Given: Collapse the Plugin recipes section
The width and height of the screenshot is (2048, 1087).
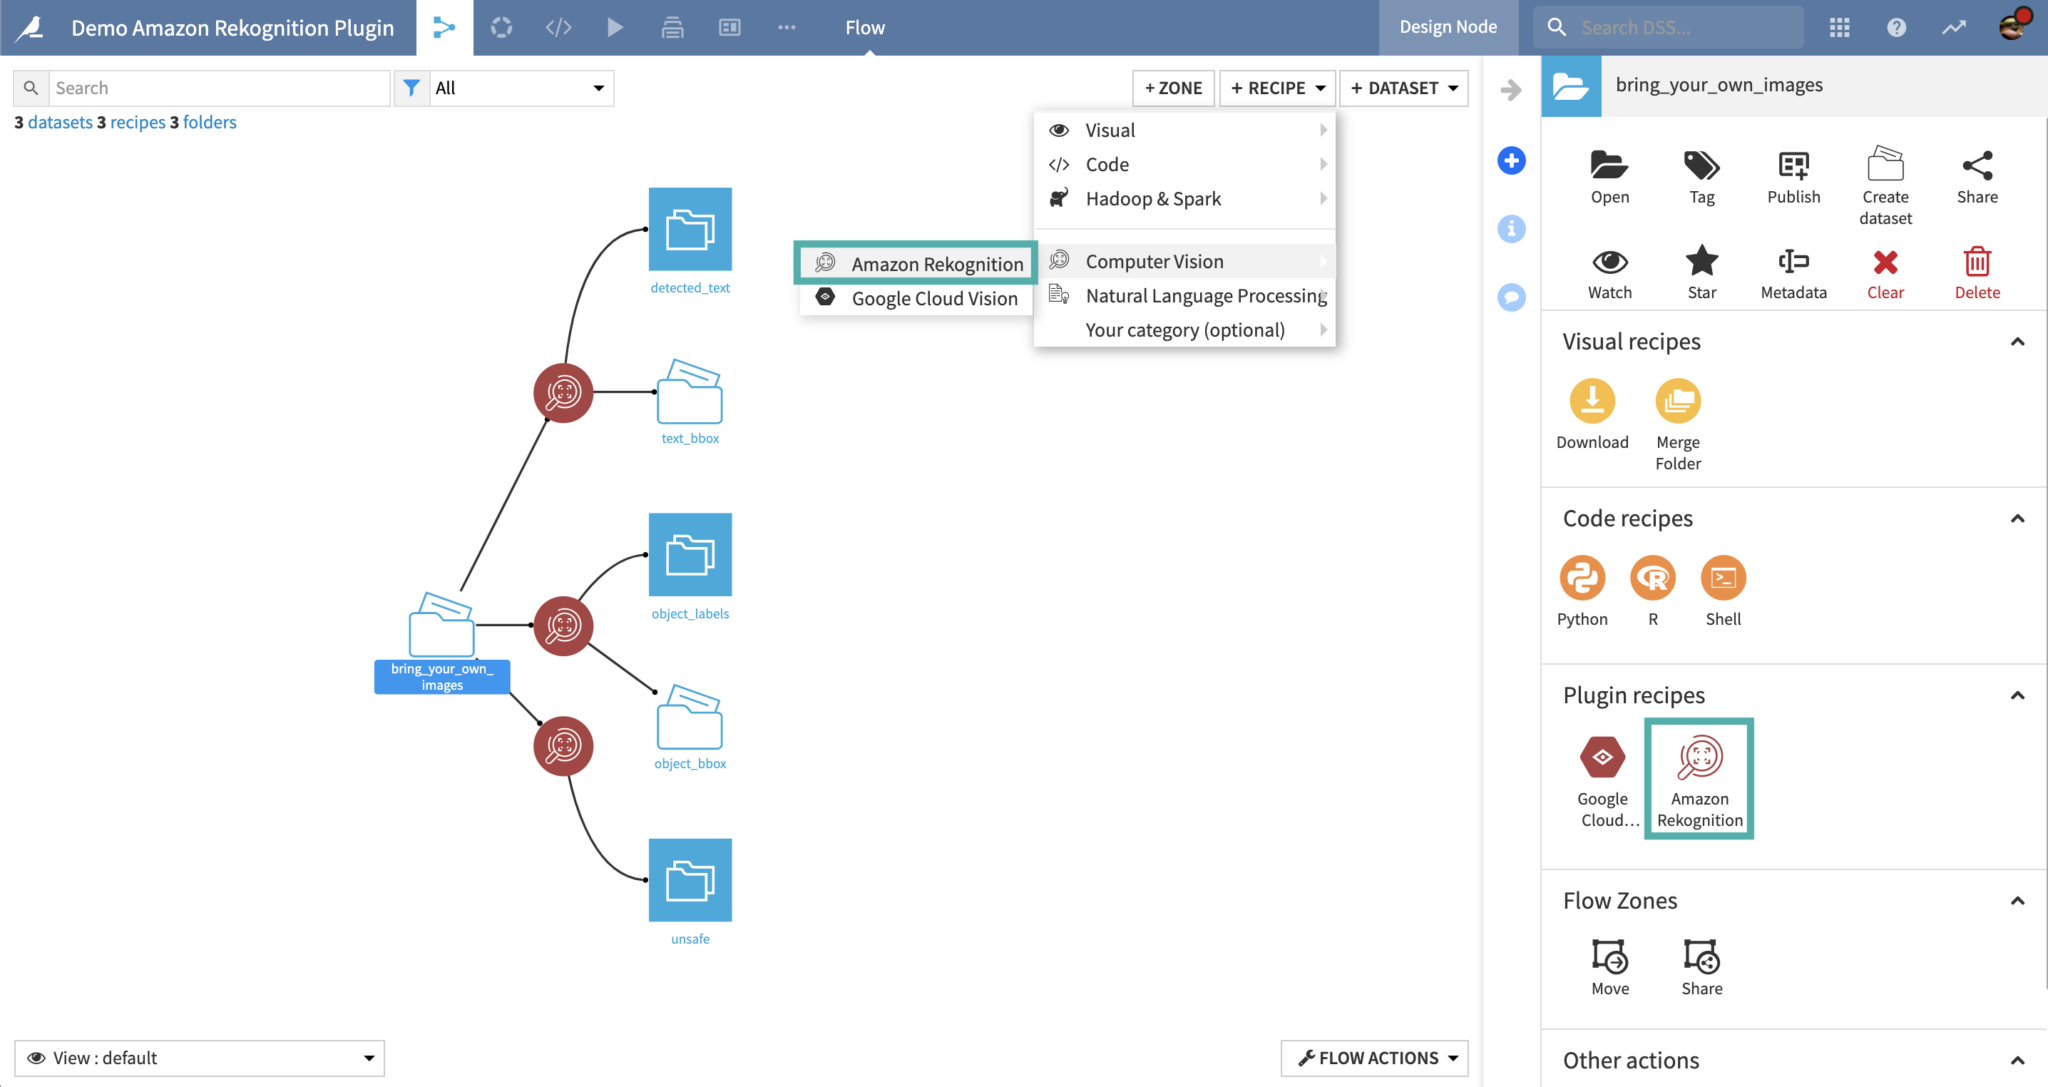Looking at the screenshot, I should [2017, 696].
